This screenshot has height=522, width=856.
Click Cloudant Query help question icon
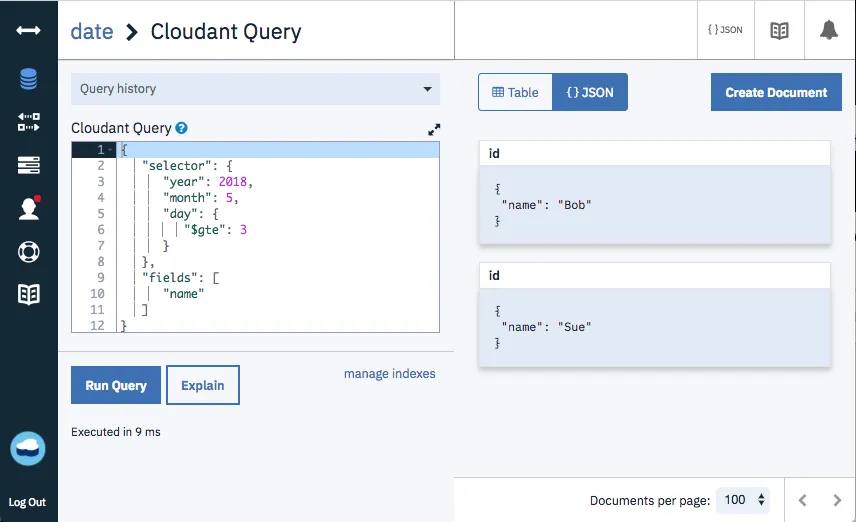(x=182, y=128)
